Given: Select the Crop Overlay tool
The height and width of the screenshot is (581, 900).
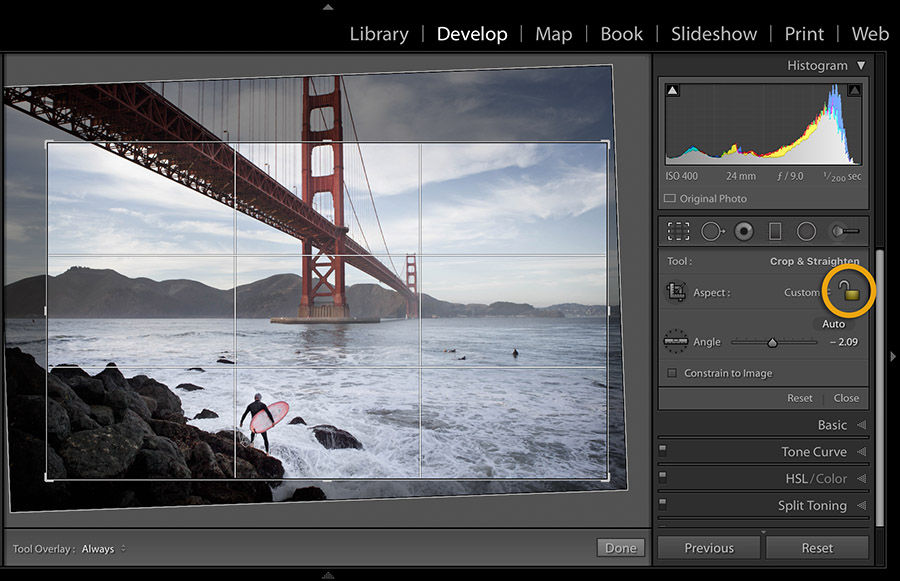Looking at the screenshot, I should [677, 231].
